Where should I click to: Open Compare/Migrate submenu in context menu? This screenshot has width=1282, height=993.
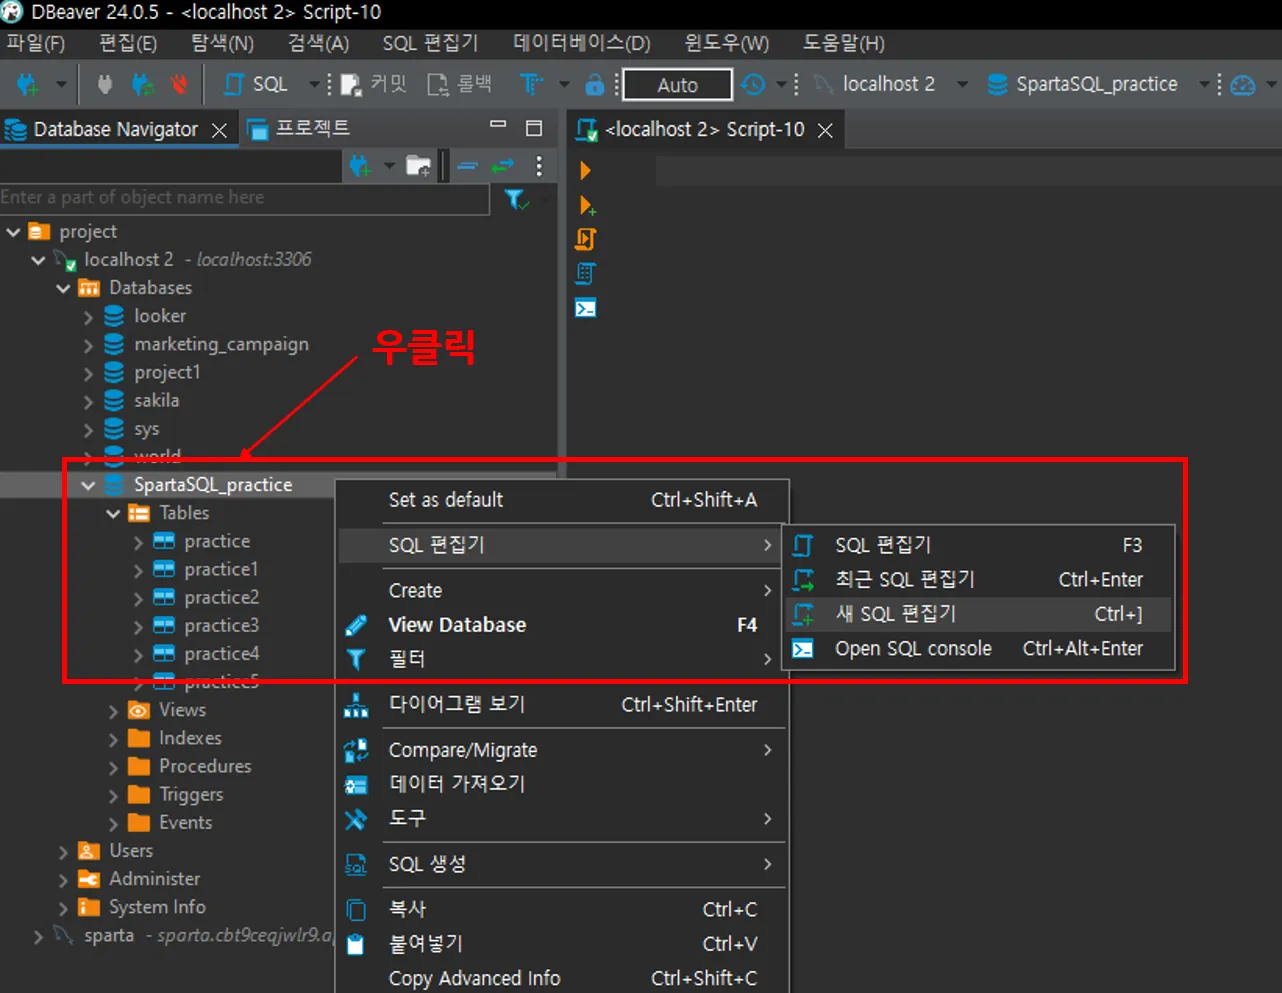pos(563,750)
